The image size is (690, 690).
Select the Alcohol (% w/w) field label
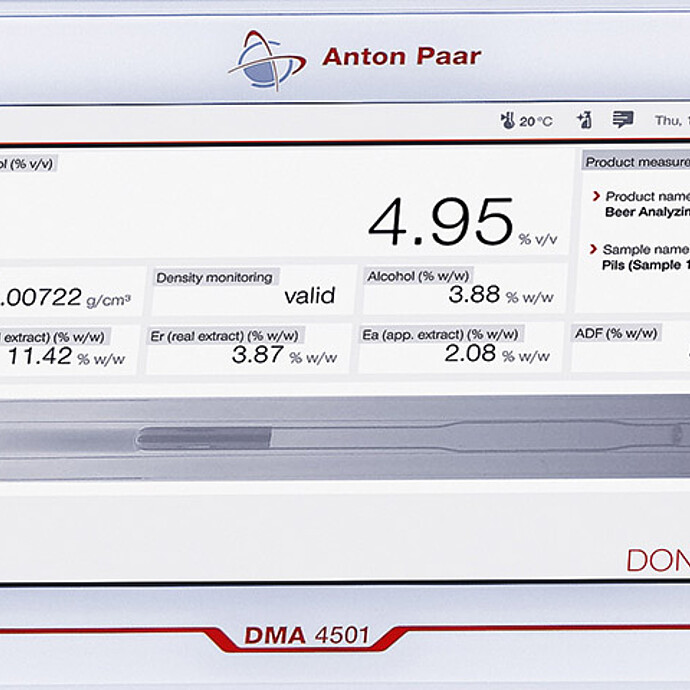[x=418, y=276]
